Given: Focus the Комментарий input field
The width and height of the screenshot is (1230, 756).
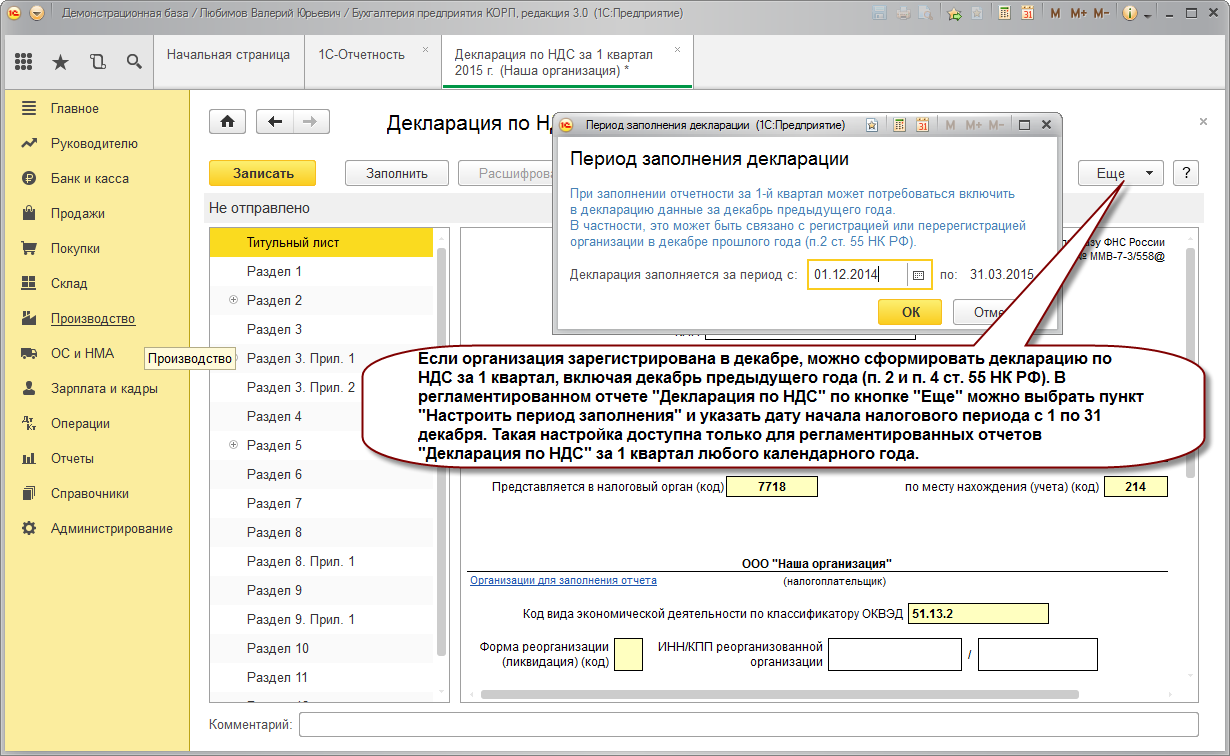Looking at the screenshot, I should click(748, 724).
